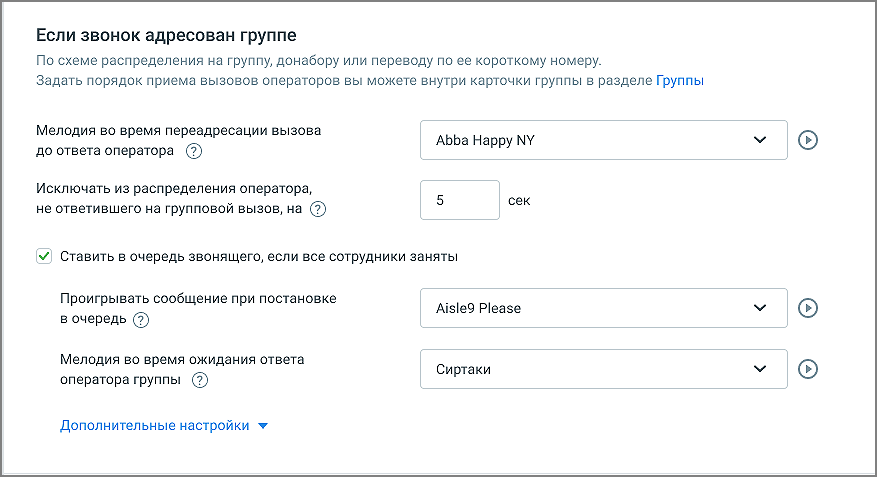Open help for operator group waiting melody
The image size is (877, 477).
(200, 380)
